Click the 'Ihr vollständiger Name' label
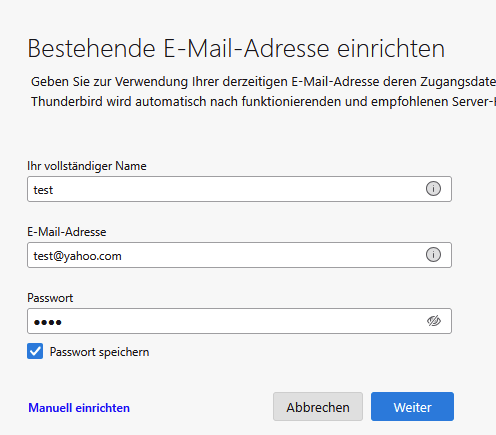Screen dimensions: 496x435 coord(87,166)
